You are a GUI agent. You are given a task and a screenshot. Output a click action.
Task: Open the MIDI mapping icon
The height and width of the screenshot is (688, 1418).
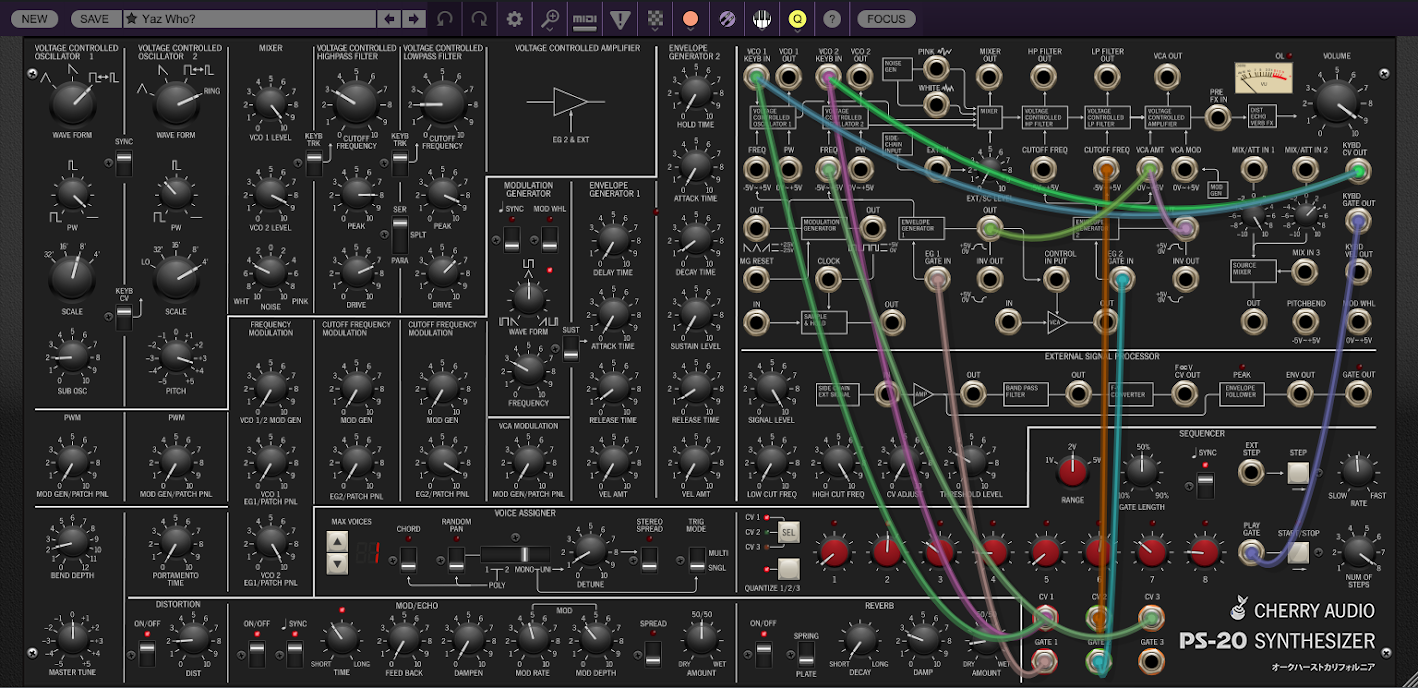coord(584,18)
